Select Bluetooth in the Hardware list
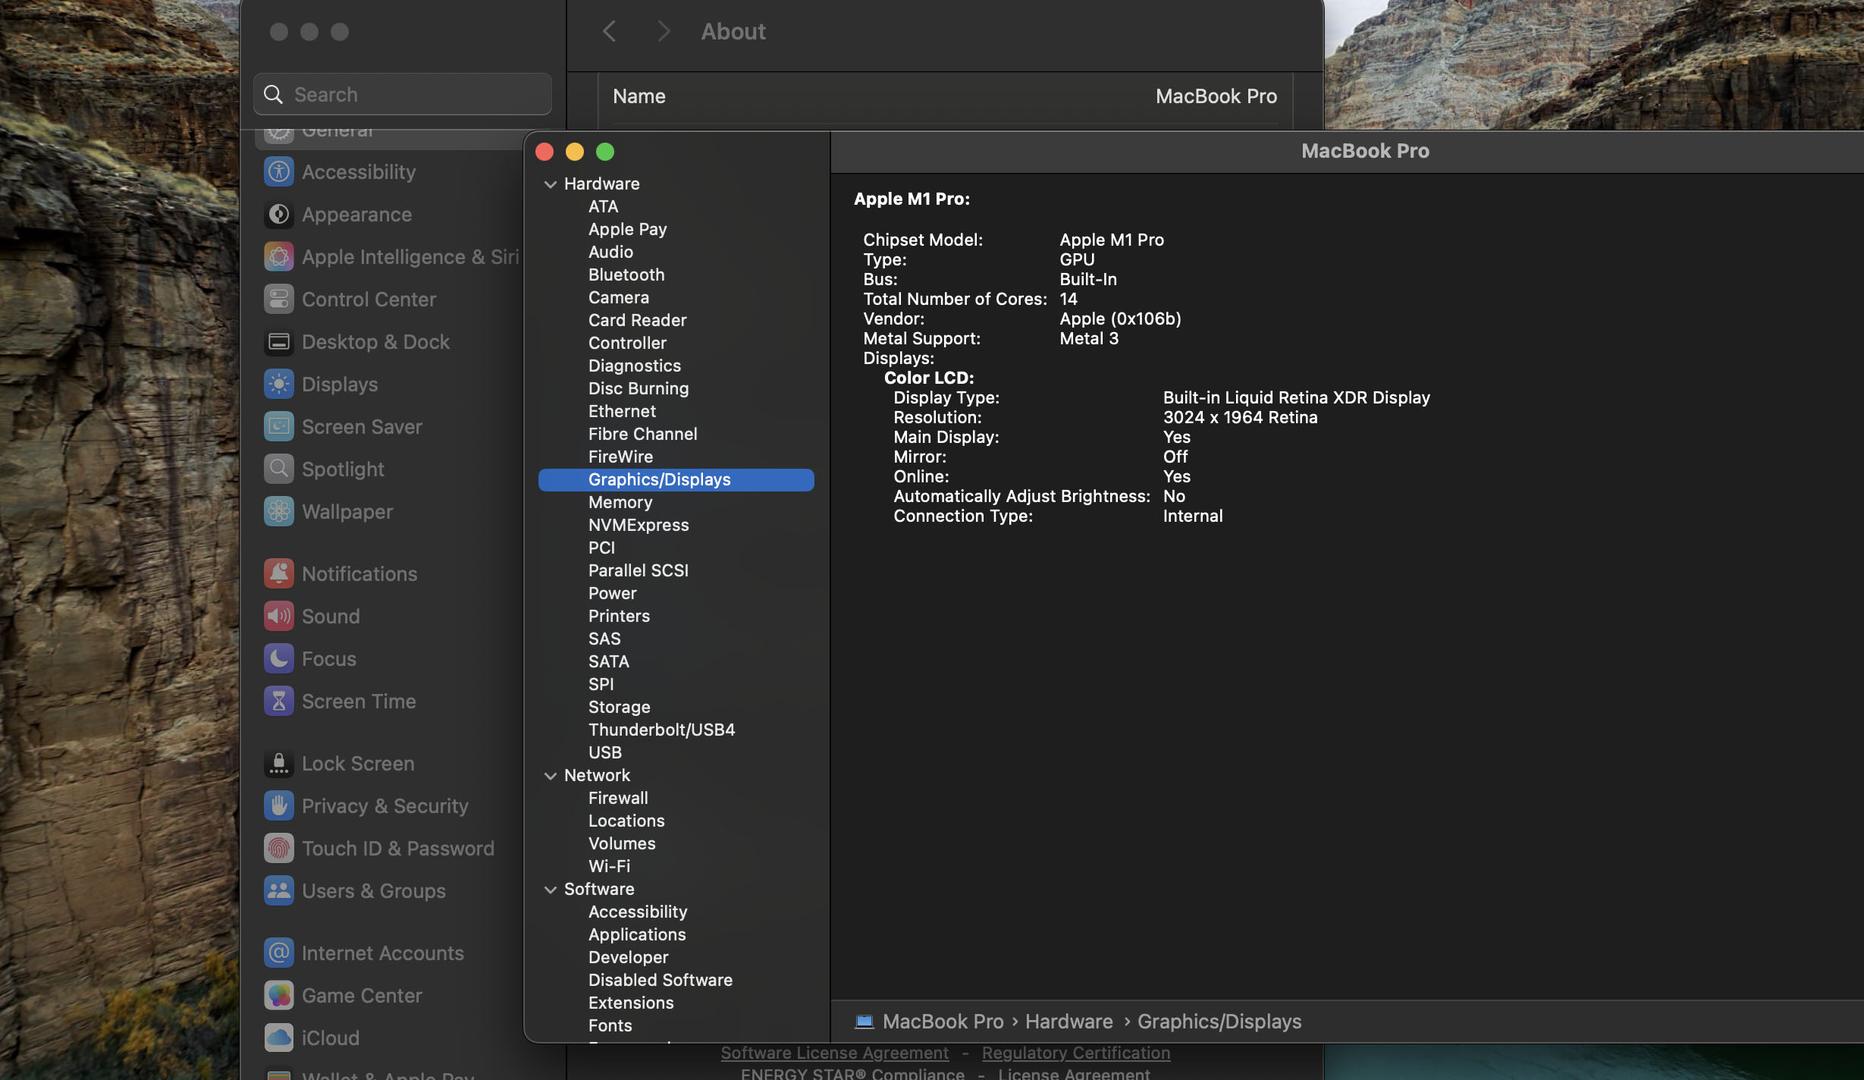 point(626,275)
